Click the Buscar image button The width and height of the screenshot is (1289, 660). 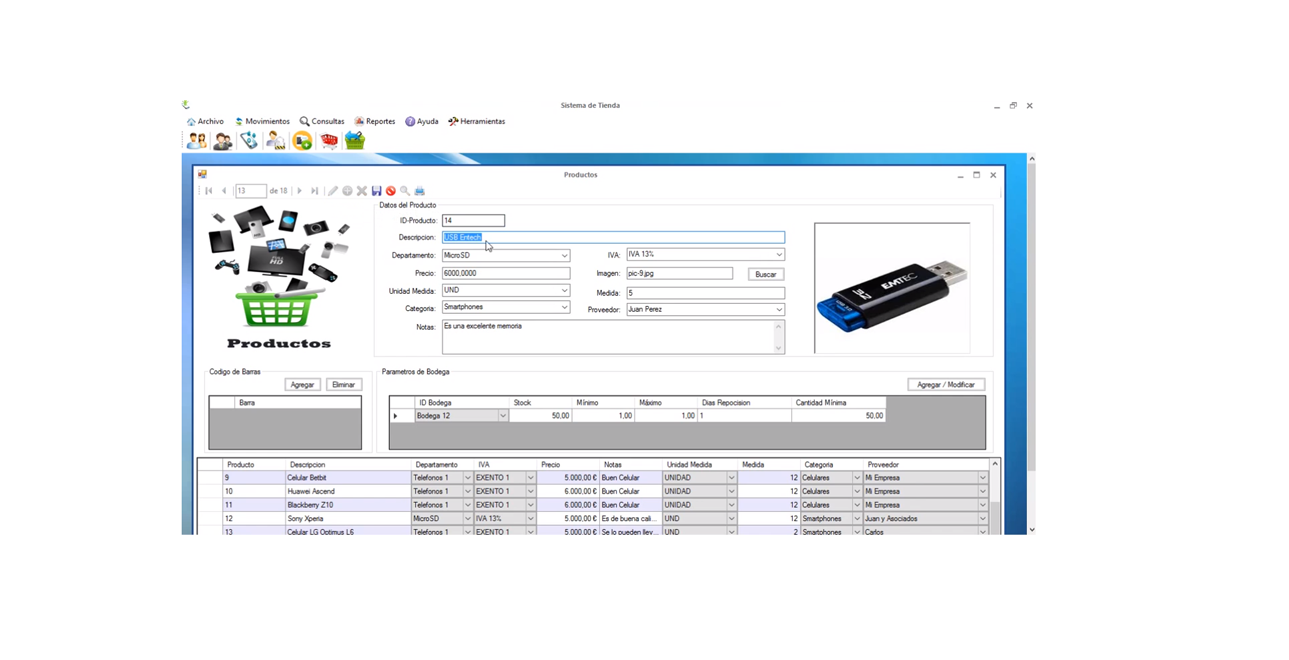coord(765,274)
